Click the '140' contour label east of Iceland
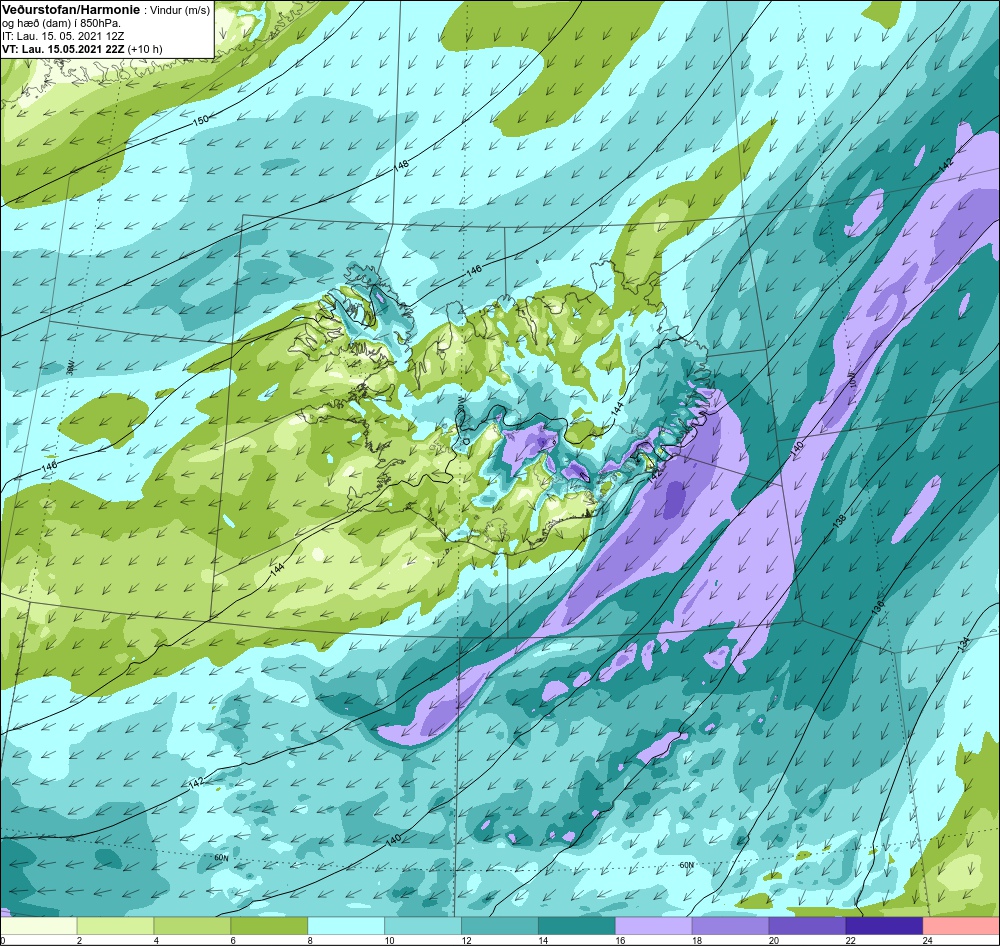The image size is (1000, 946). coord(797,448)
